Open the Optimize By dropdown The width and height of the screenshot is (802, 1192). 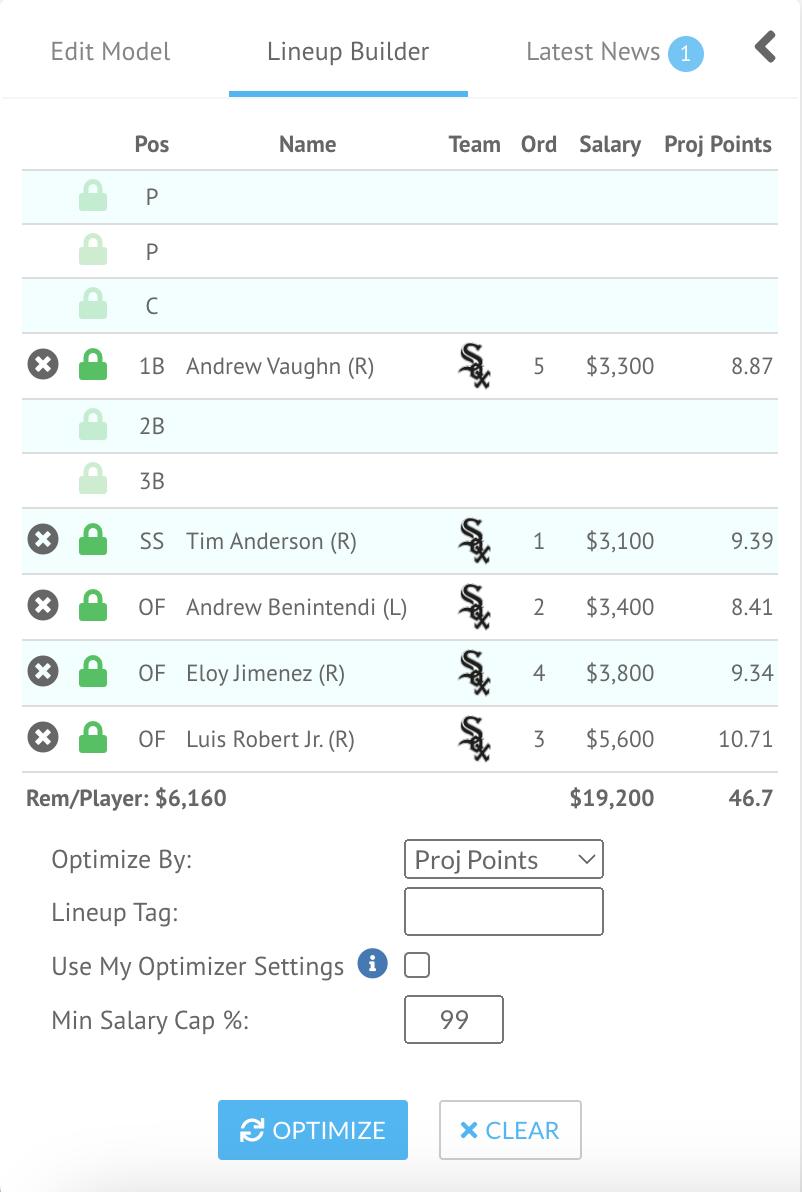click(x=503, y=860)
